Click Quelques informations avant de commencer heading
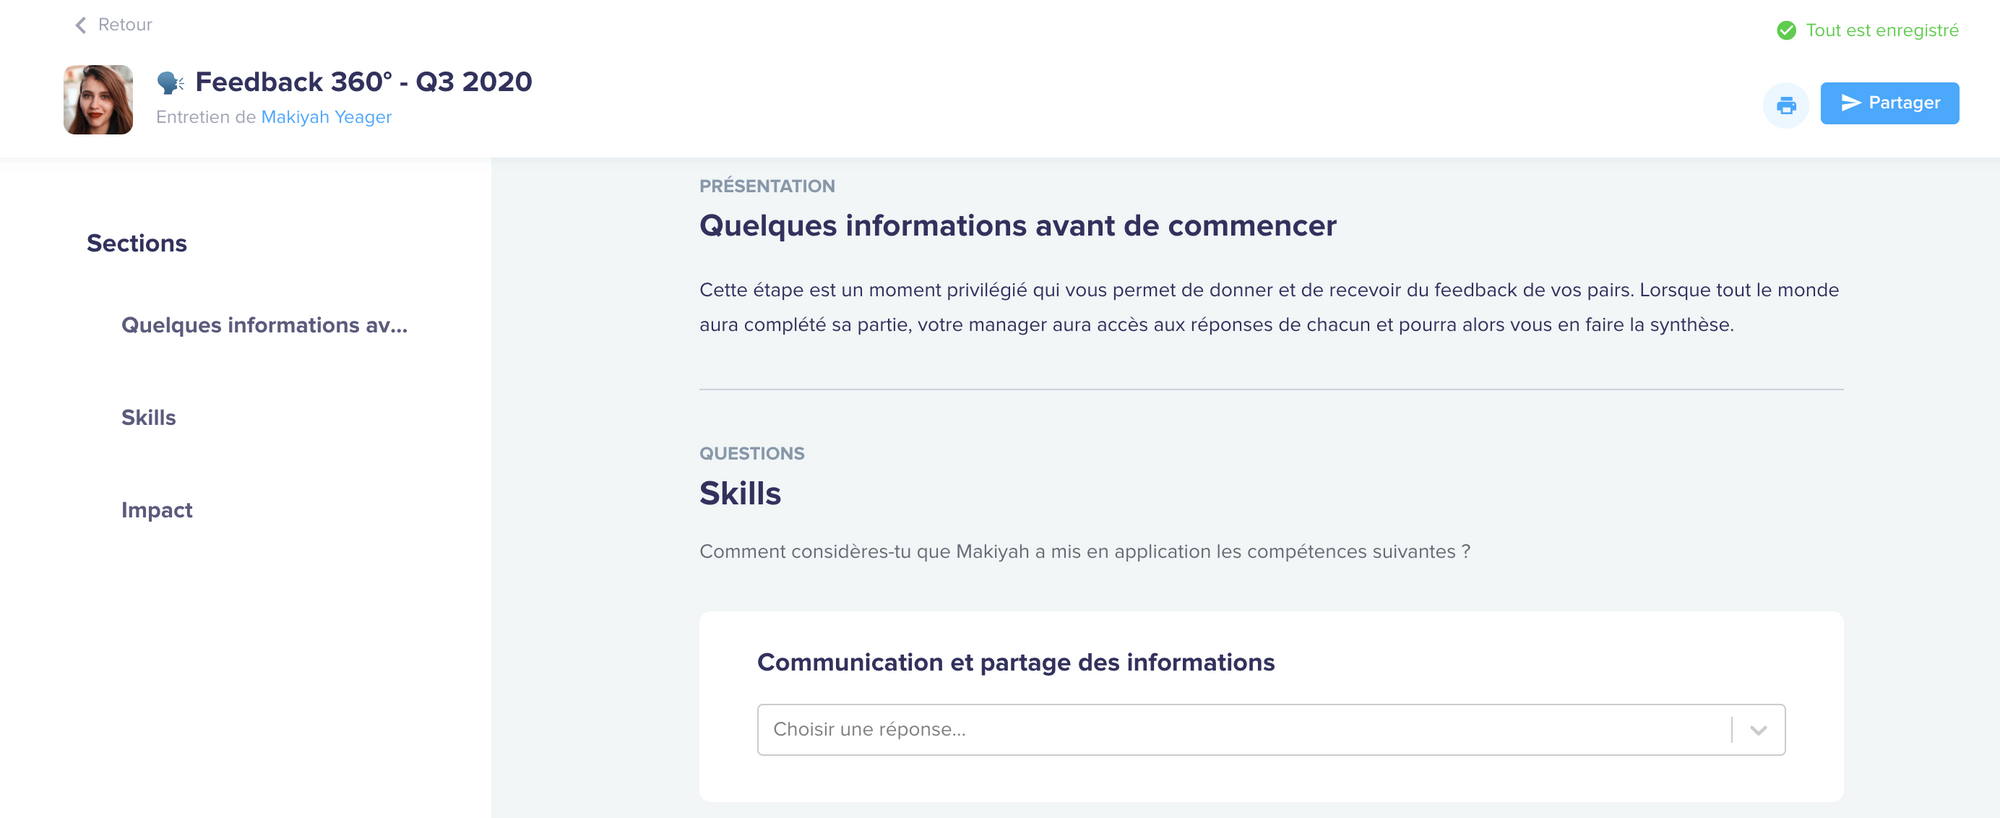2000x818 pixels. tap(1018, 226)
